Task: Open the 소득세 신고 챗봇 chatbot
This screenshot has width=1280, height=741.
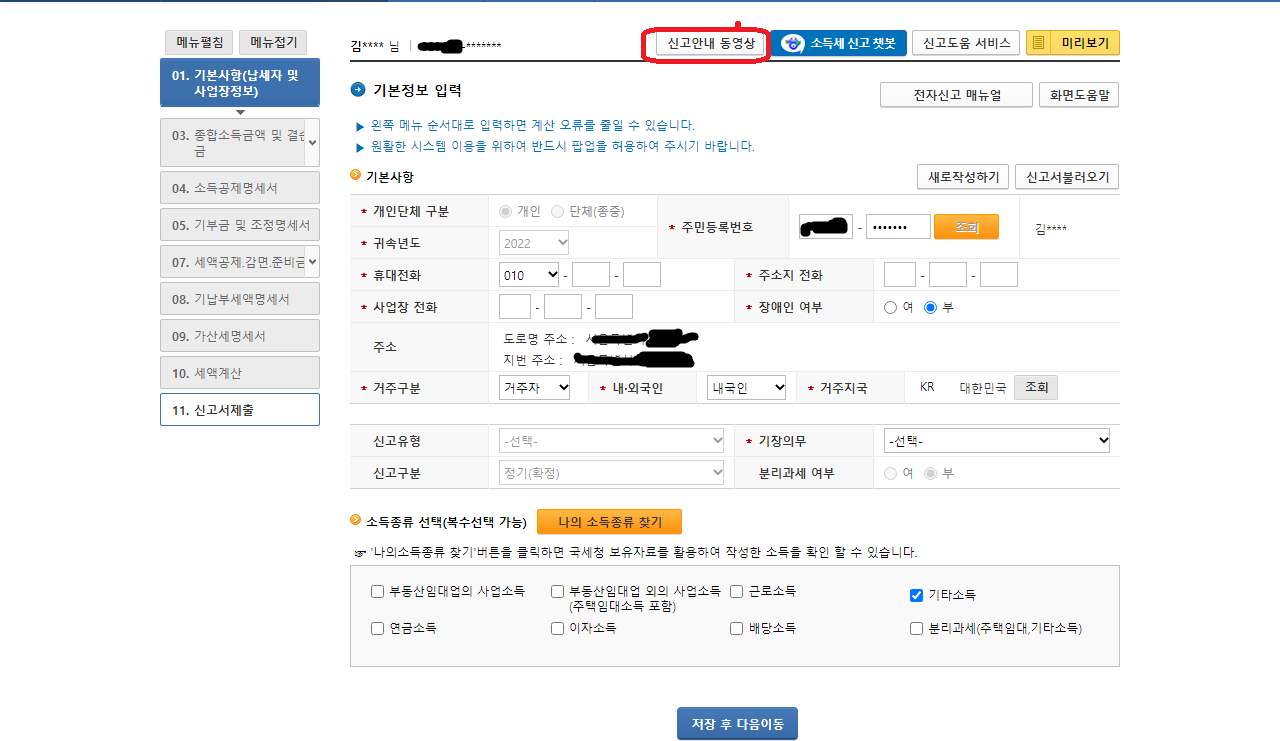Action: tap(839, 43)
